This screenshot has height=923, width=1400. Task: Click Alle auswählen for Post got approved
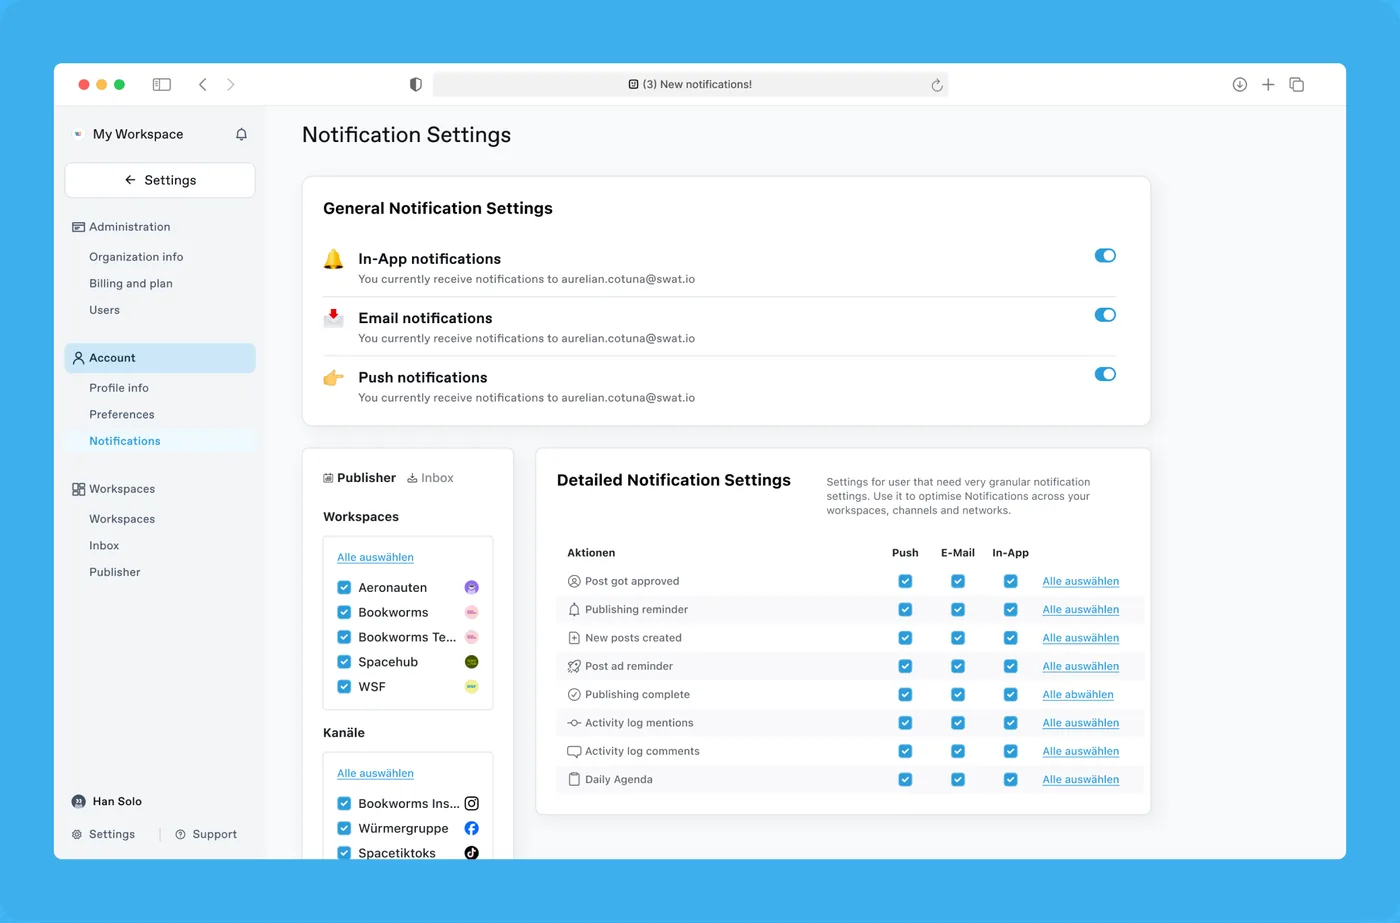[x=1081, y=582]
